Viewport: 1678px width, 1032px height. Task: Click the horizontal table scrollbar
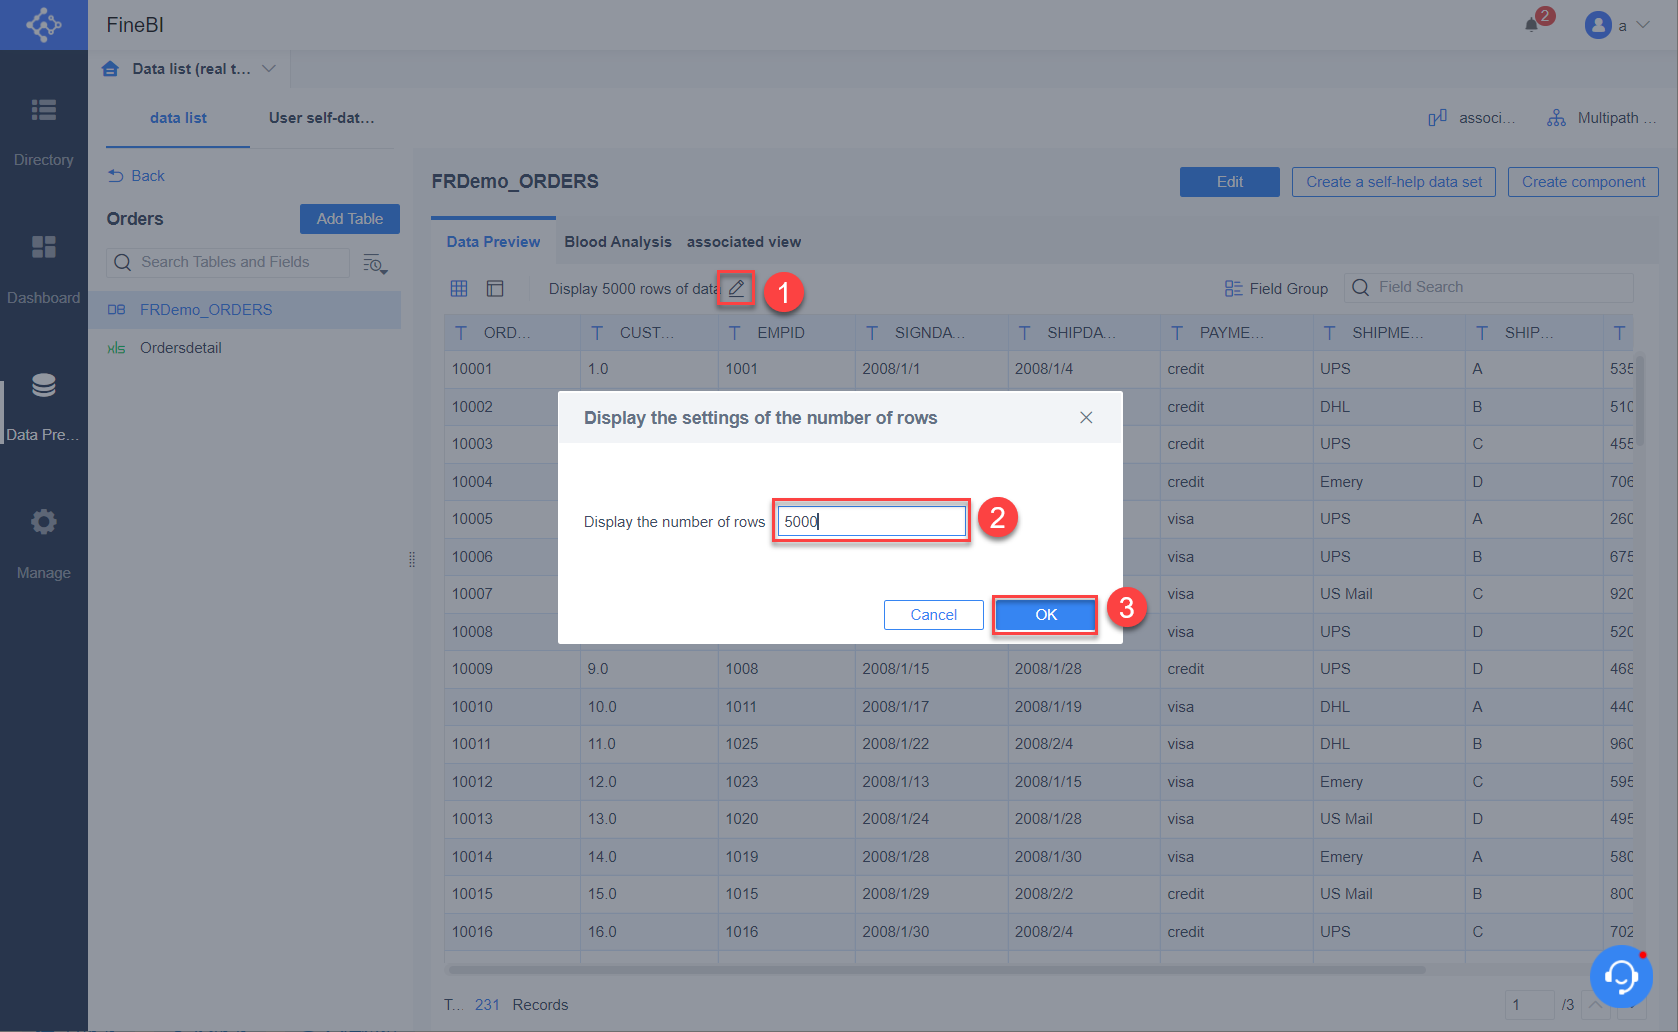coord(937,969)
